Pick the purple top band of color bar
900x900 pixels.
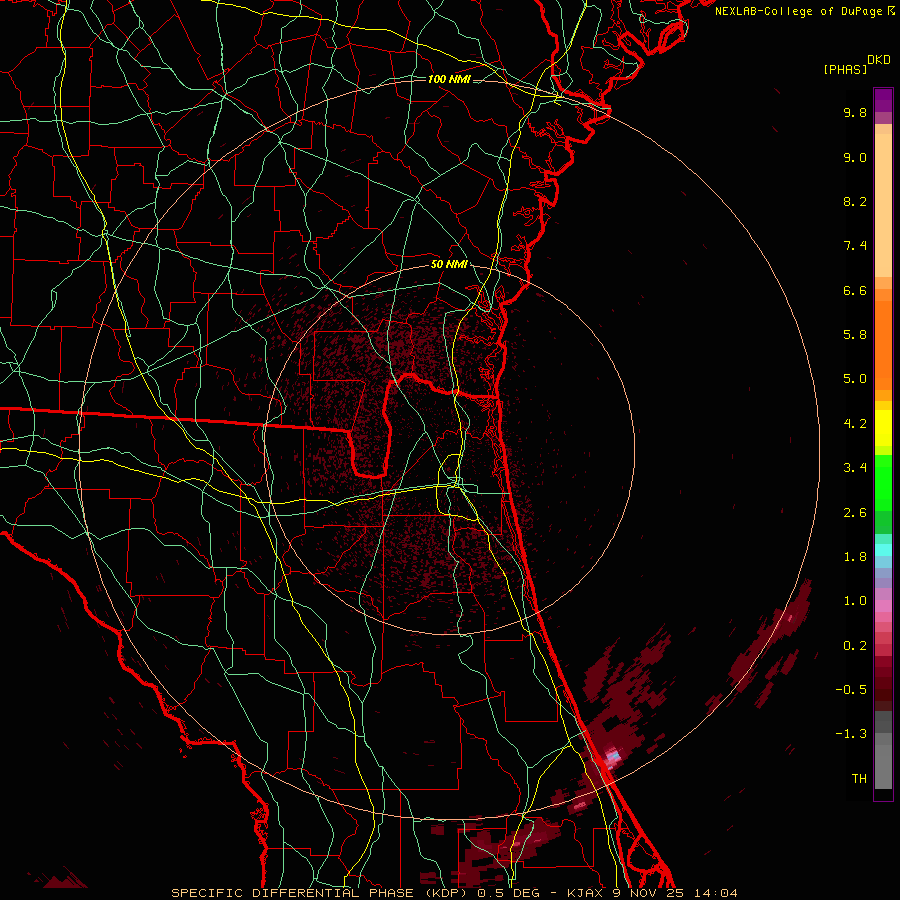883,100
